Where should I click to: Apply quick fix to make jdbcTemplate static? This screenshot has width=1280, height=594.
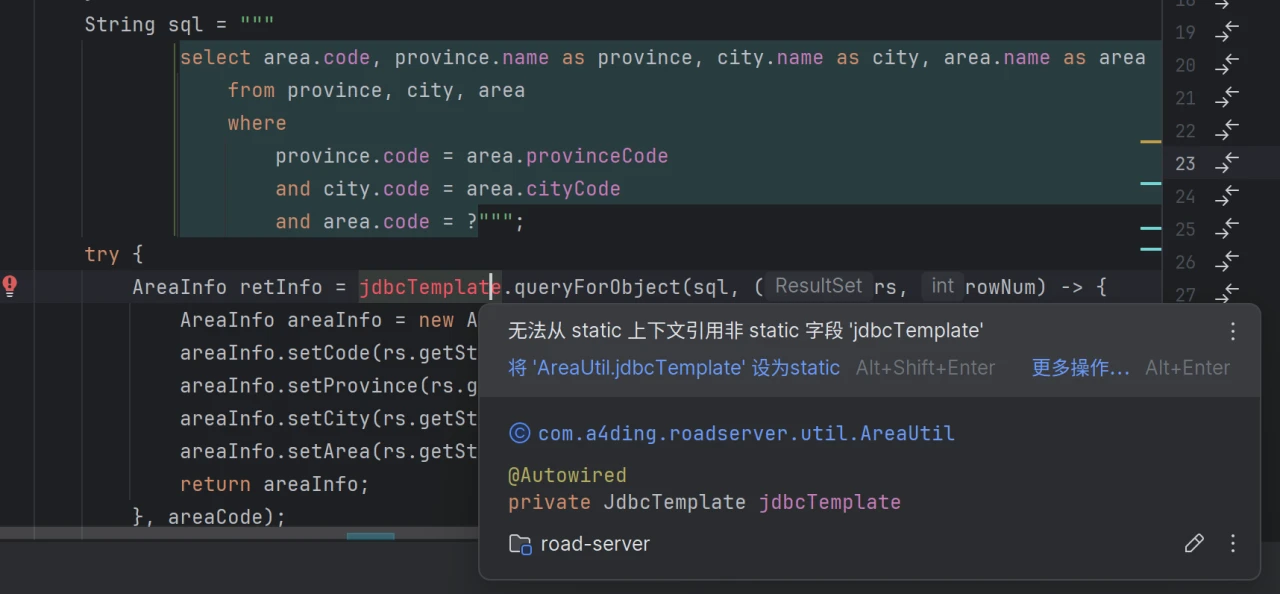click(x=674, y=368)
